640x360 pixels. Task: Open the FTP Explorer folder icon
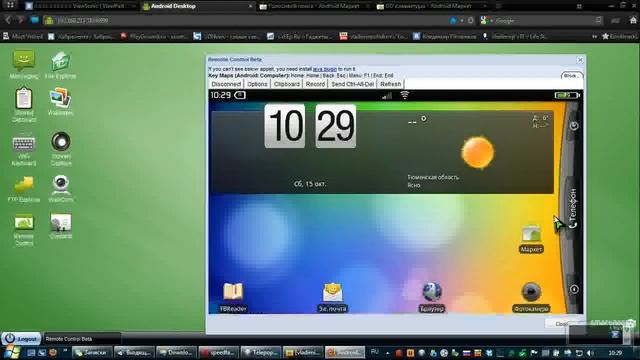(24, 189)
